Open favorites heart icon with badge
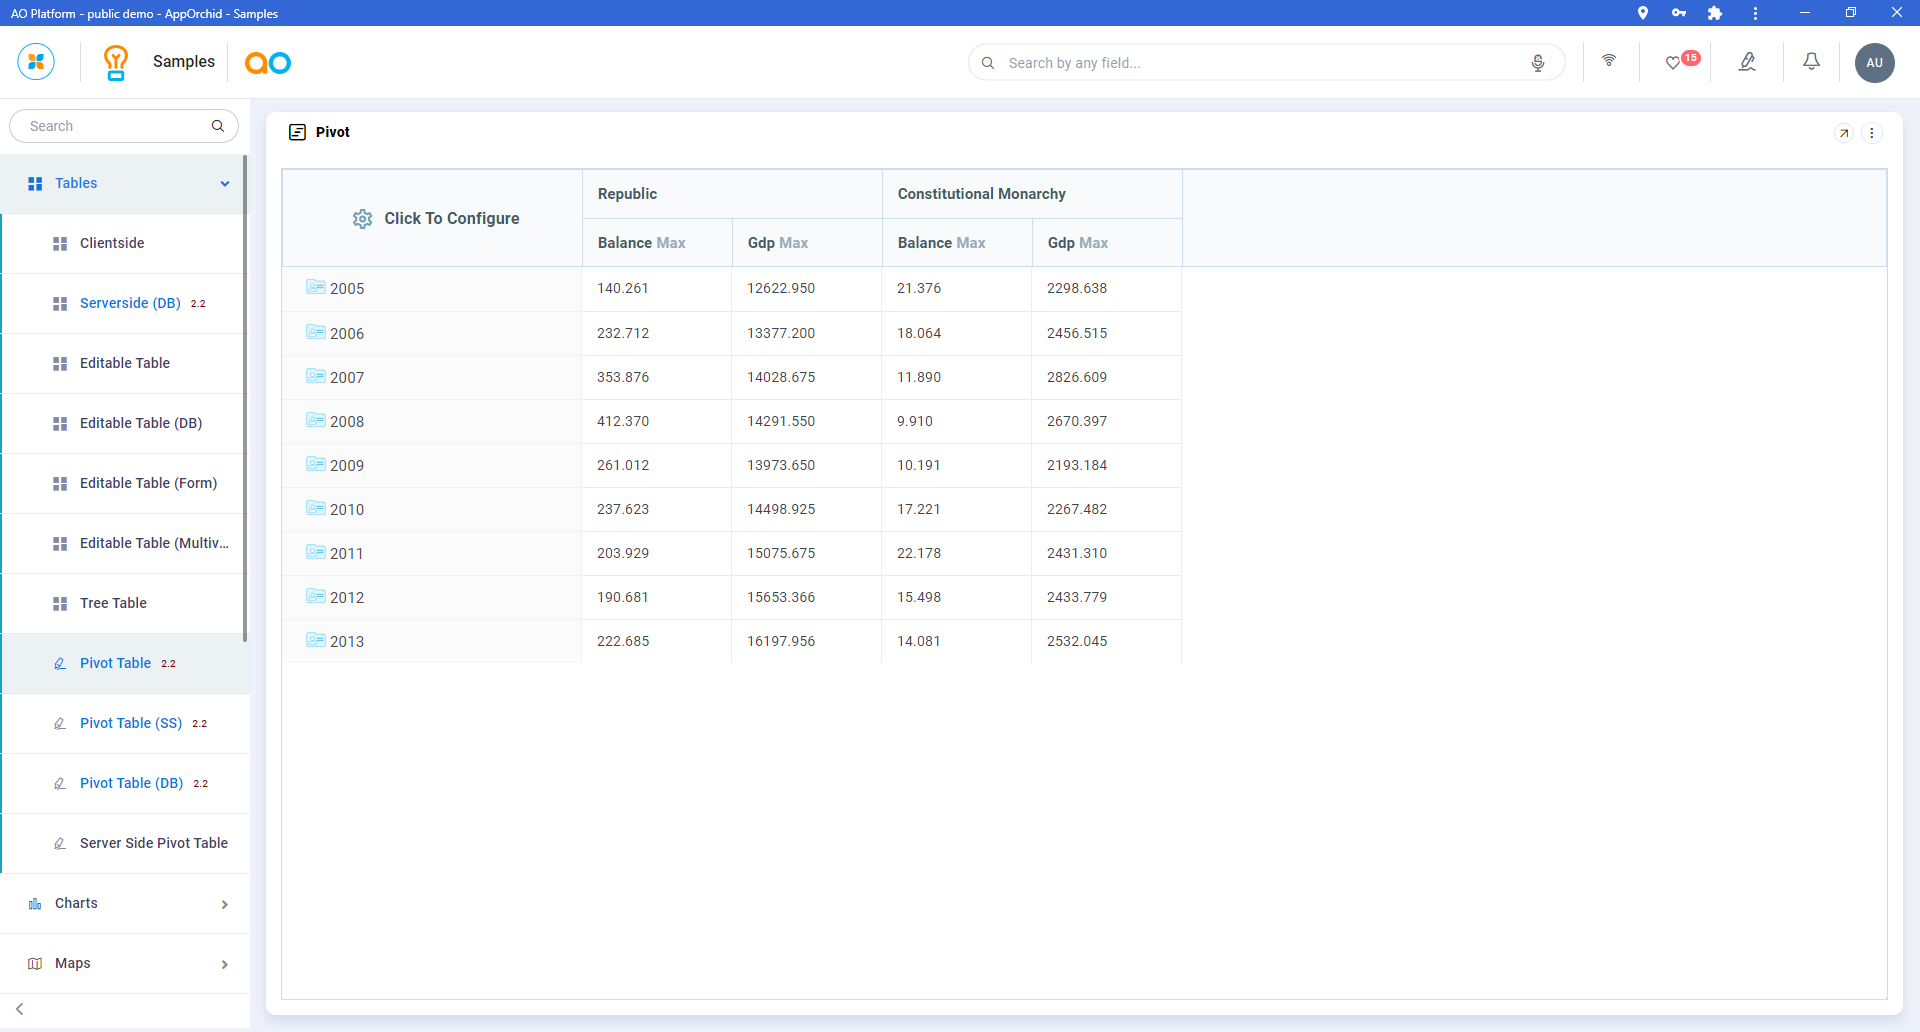This screenshot has height=1032, width=1920. coord(1673,63)
